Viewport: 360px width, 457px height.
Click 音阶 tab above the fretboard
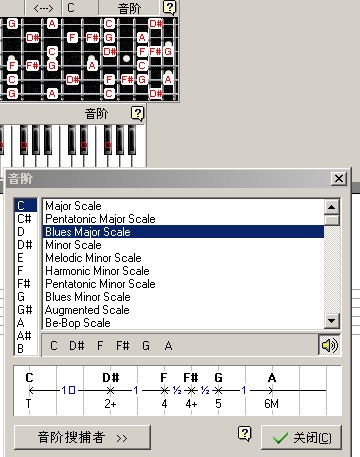click(x=129, y=8)
